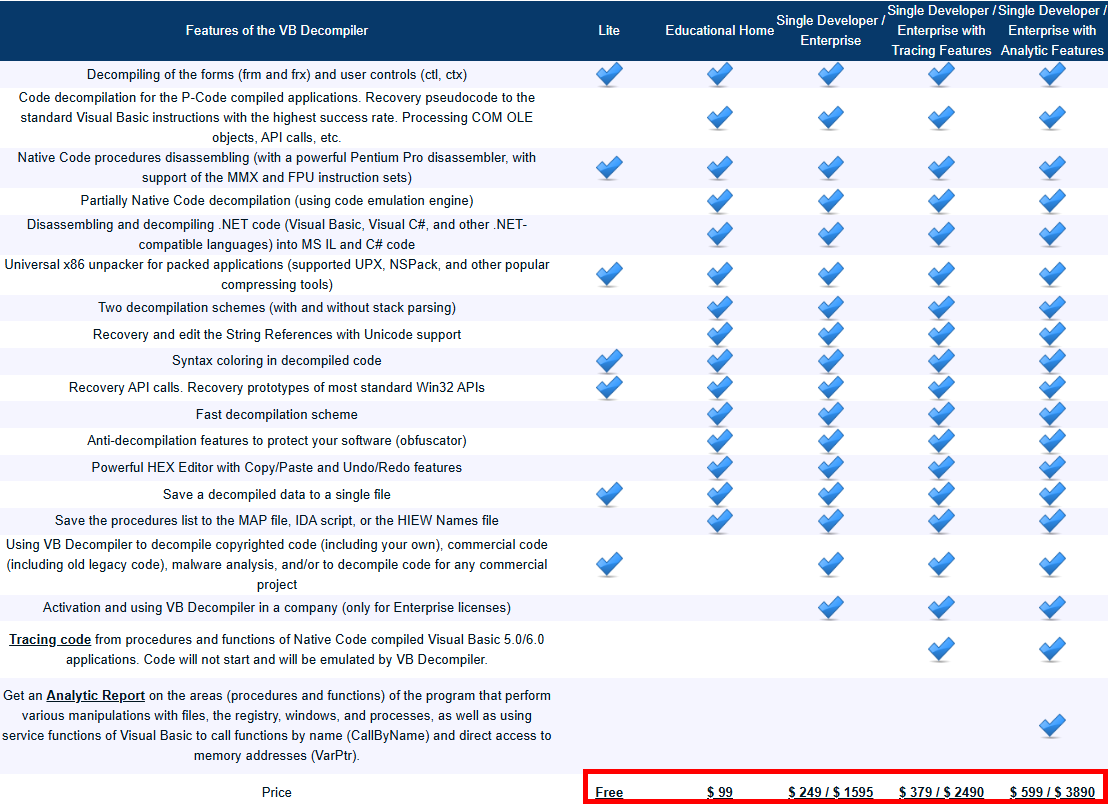Click the Educational Home column header
Viewport: 1109px width, 805px height.
tap(719, 30)
